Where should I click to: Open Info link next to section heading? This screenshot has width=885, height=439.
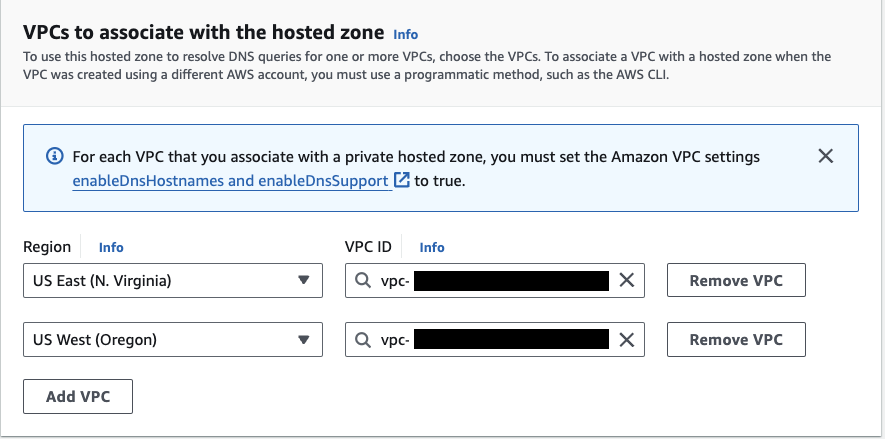pos(406,34)
